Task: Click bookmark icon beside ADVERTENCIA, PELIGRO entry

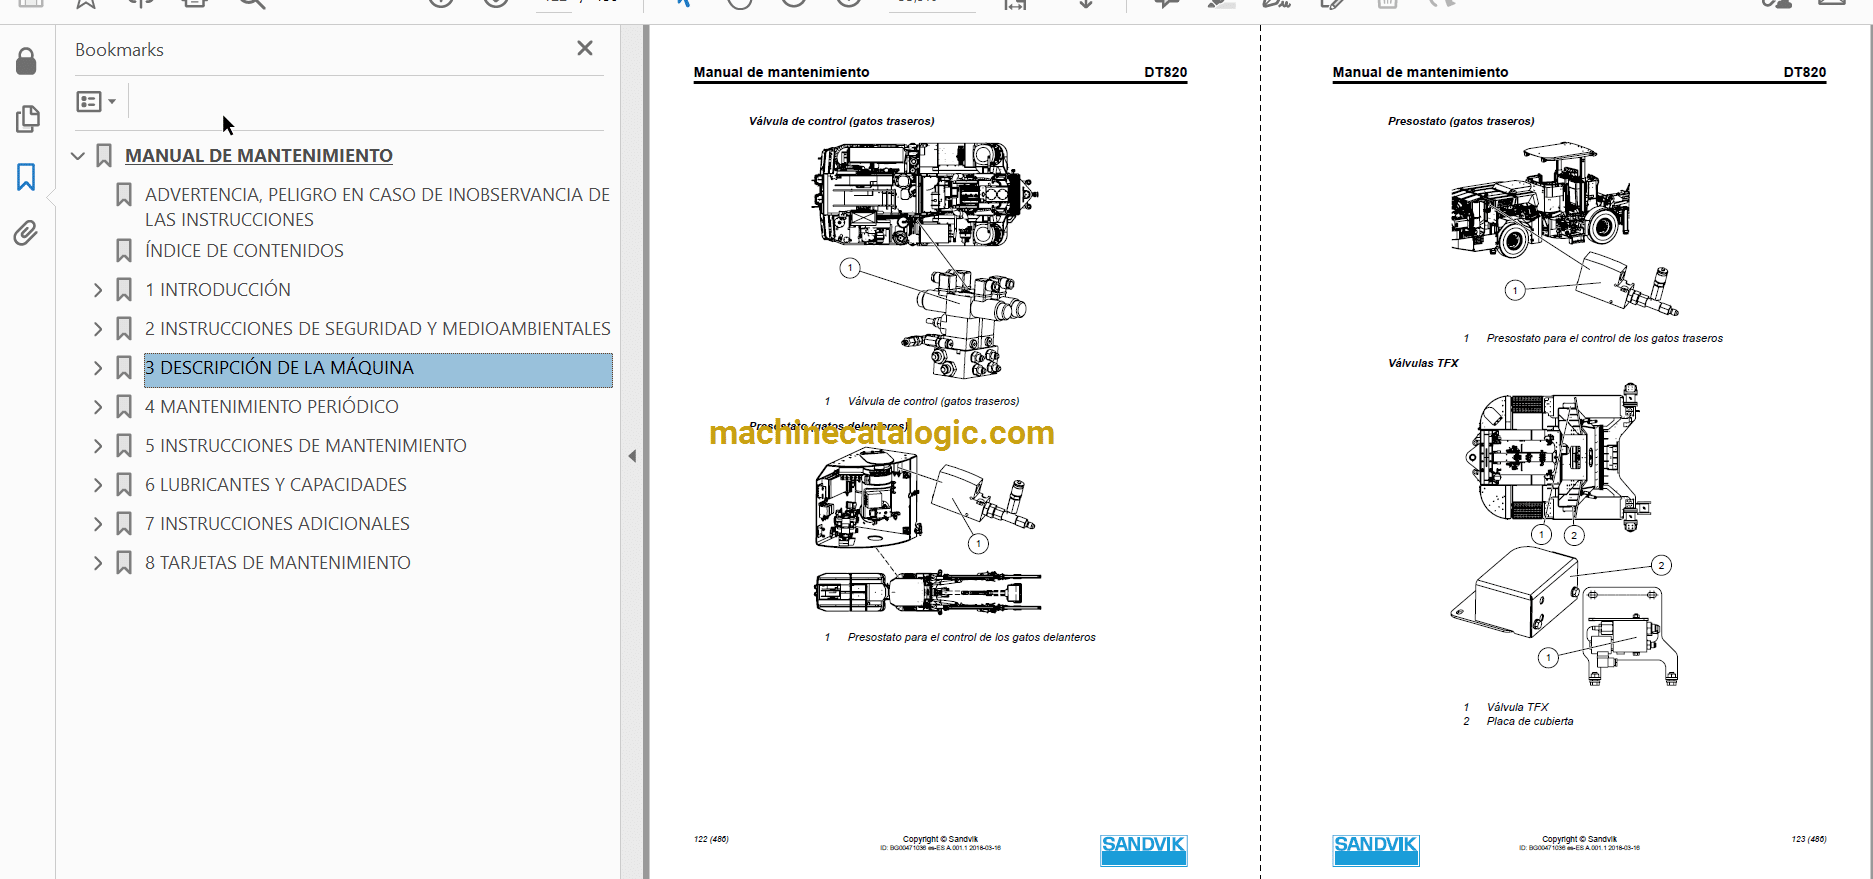Action: click(124, 195)
